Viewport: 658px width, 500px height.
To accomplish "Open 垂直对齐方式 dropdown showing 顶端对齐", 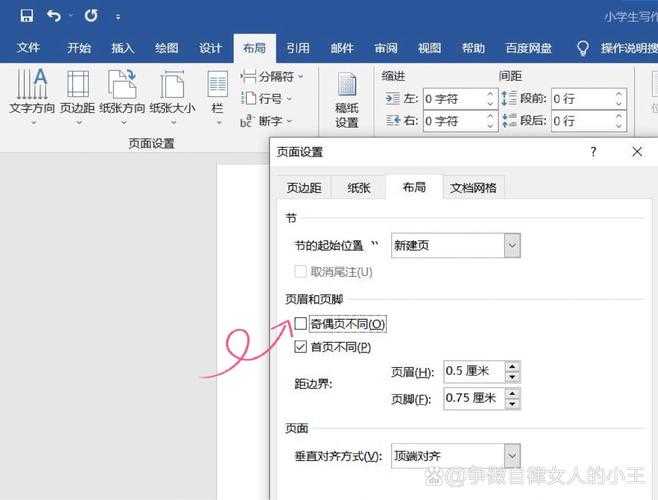I will 456,456.
